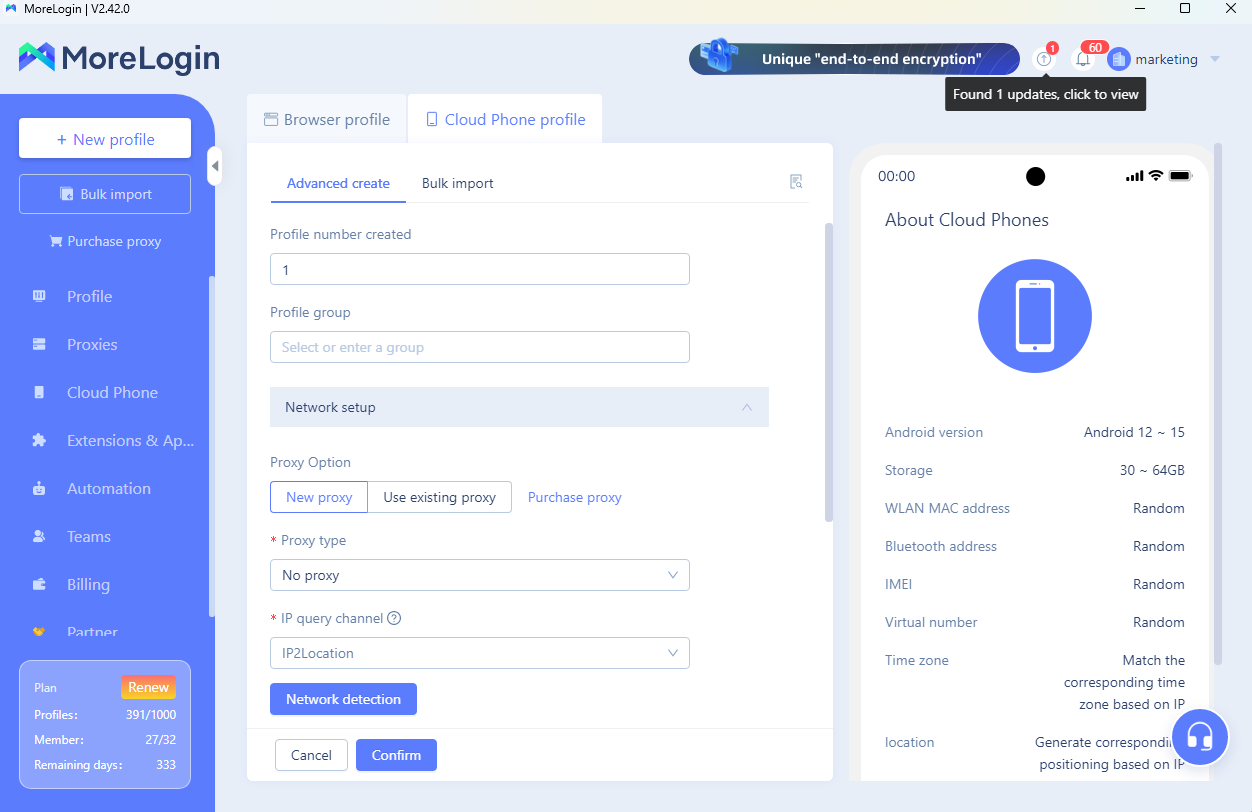1252x812 pixels.
Task: Collapse the Network setup section
Action: 746,408
